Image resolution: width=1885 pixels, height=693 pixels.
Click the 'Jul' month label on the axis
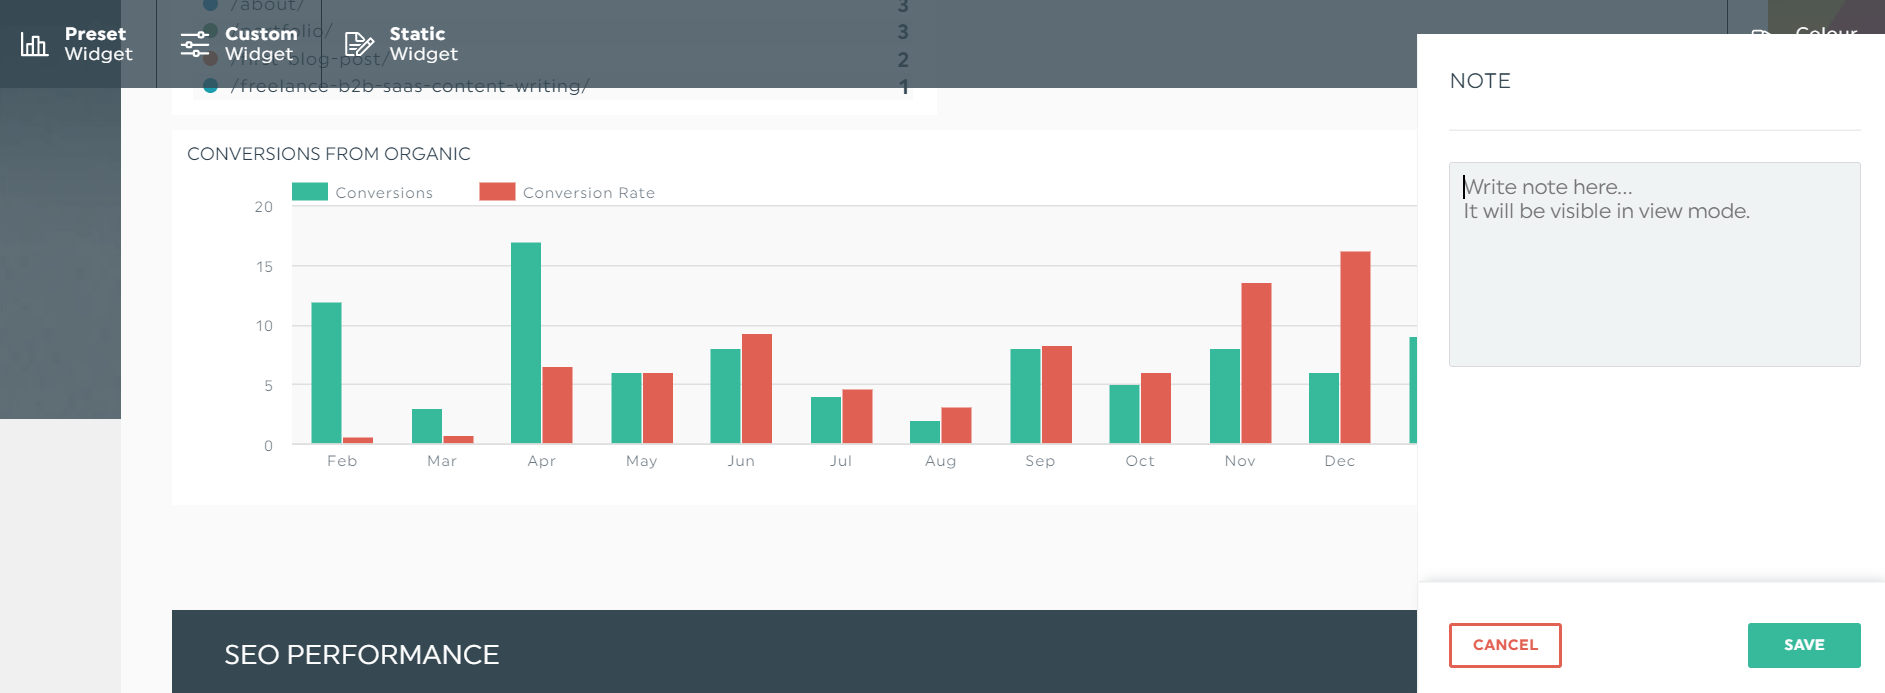(x=841, y=461)
